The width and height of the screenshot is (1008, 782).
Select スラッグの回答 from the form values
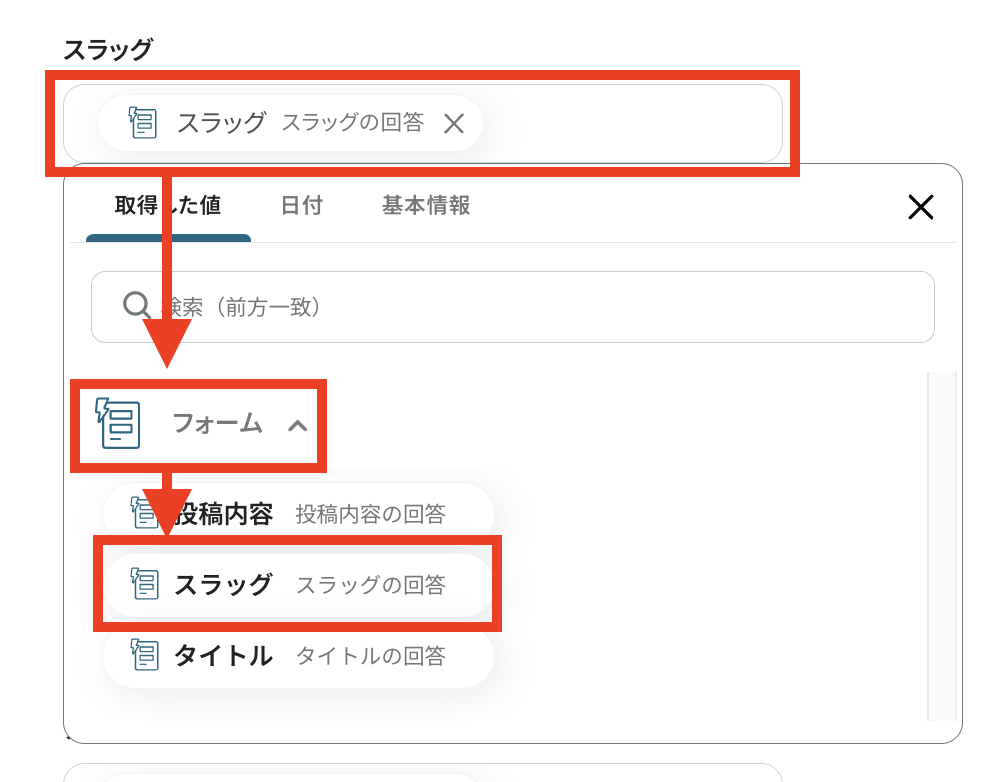pos(370,585)
